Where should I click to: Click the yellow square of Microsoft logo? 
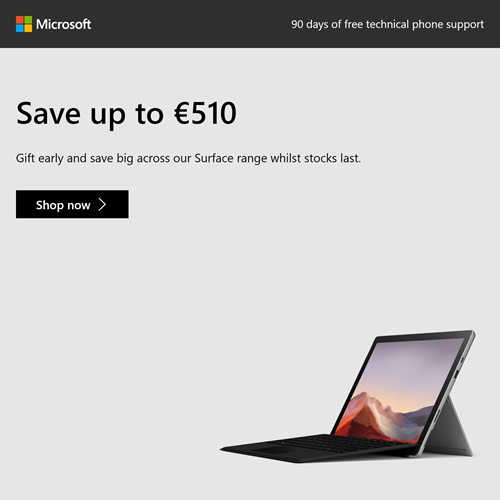[28, 28]
